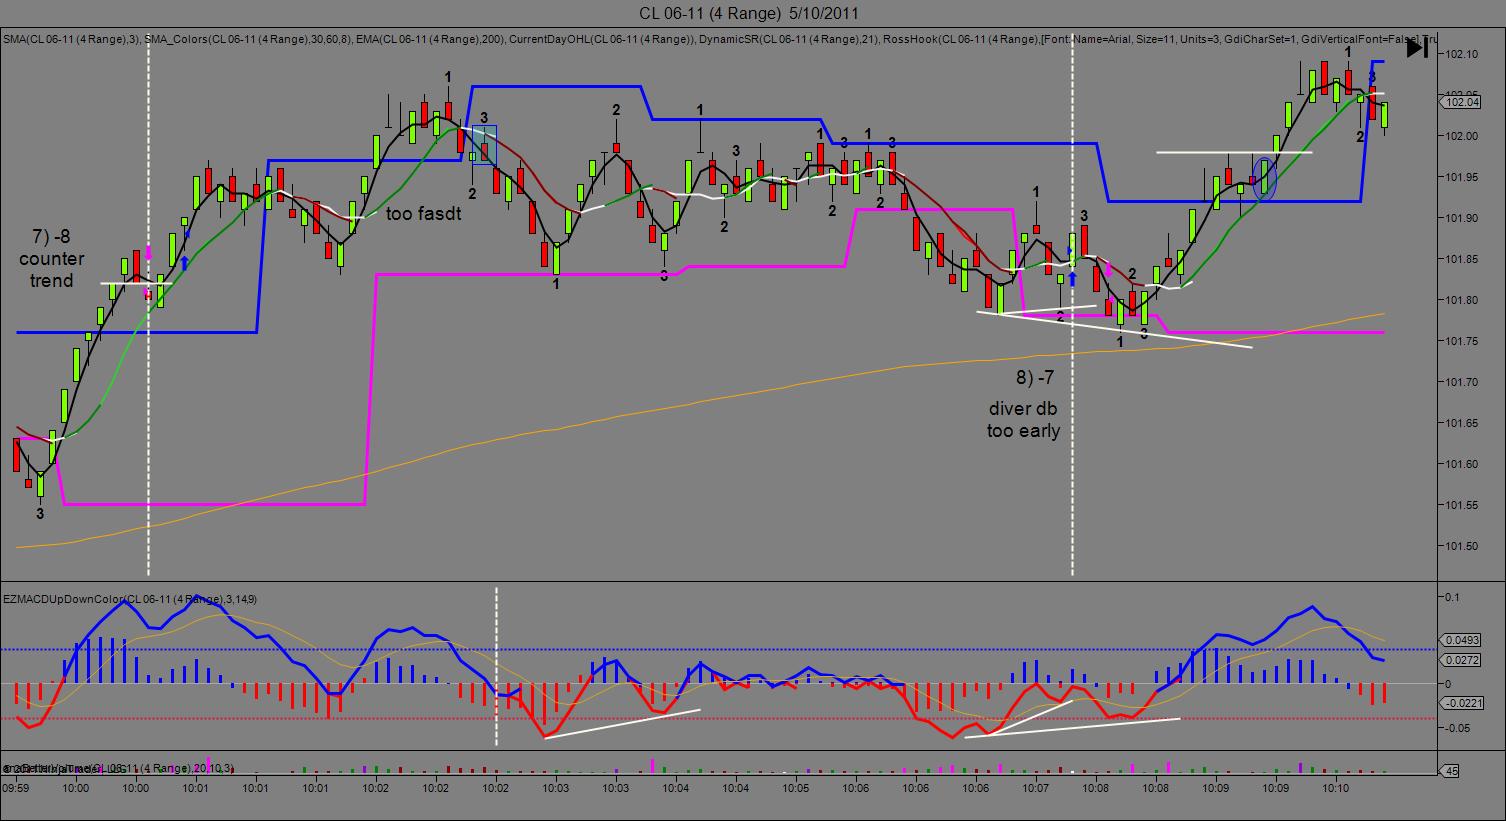Click the "diver db too early" note

(1023, 420)
